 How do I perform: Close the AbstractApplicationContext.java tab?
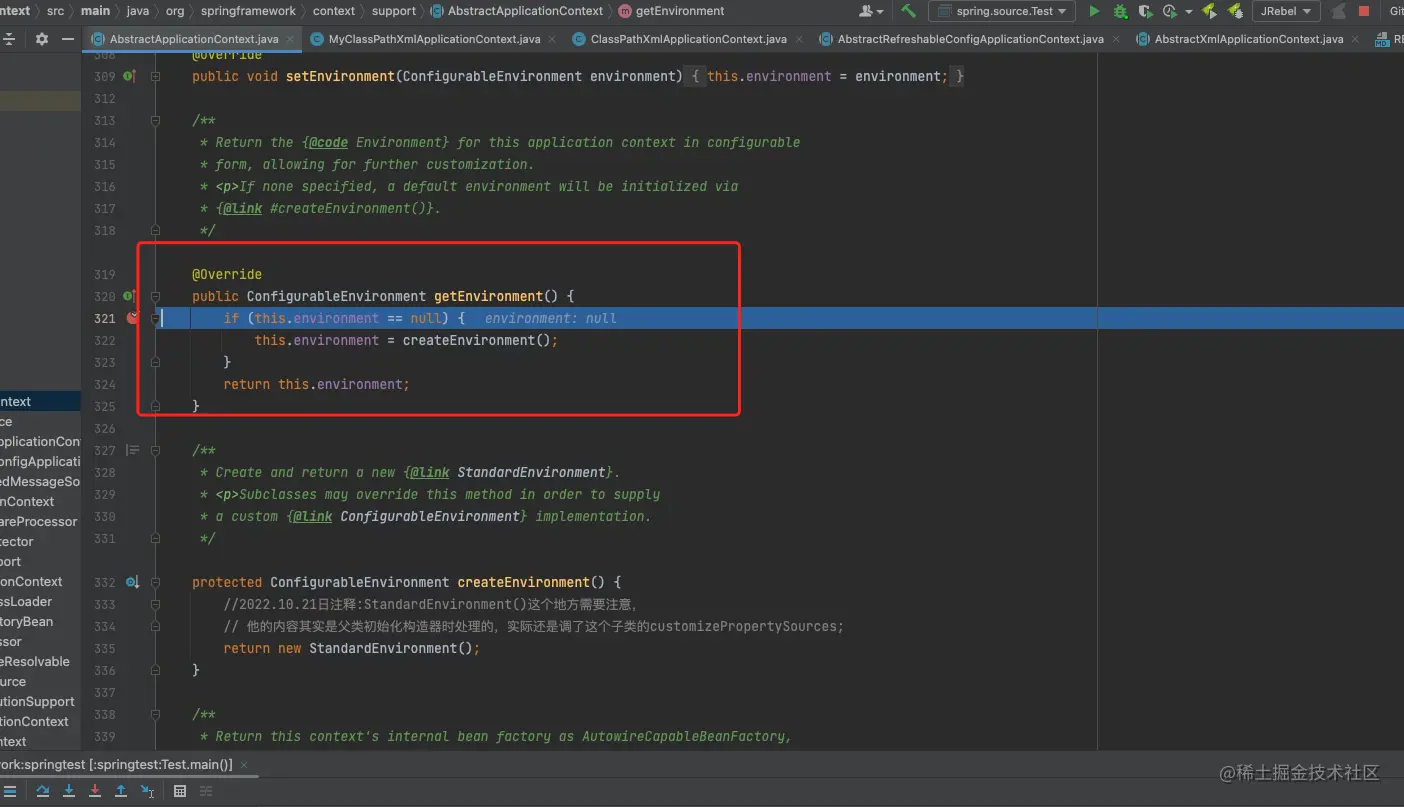pyautogui.click(x=290, y=39)
